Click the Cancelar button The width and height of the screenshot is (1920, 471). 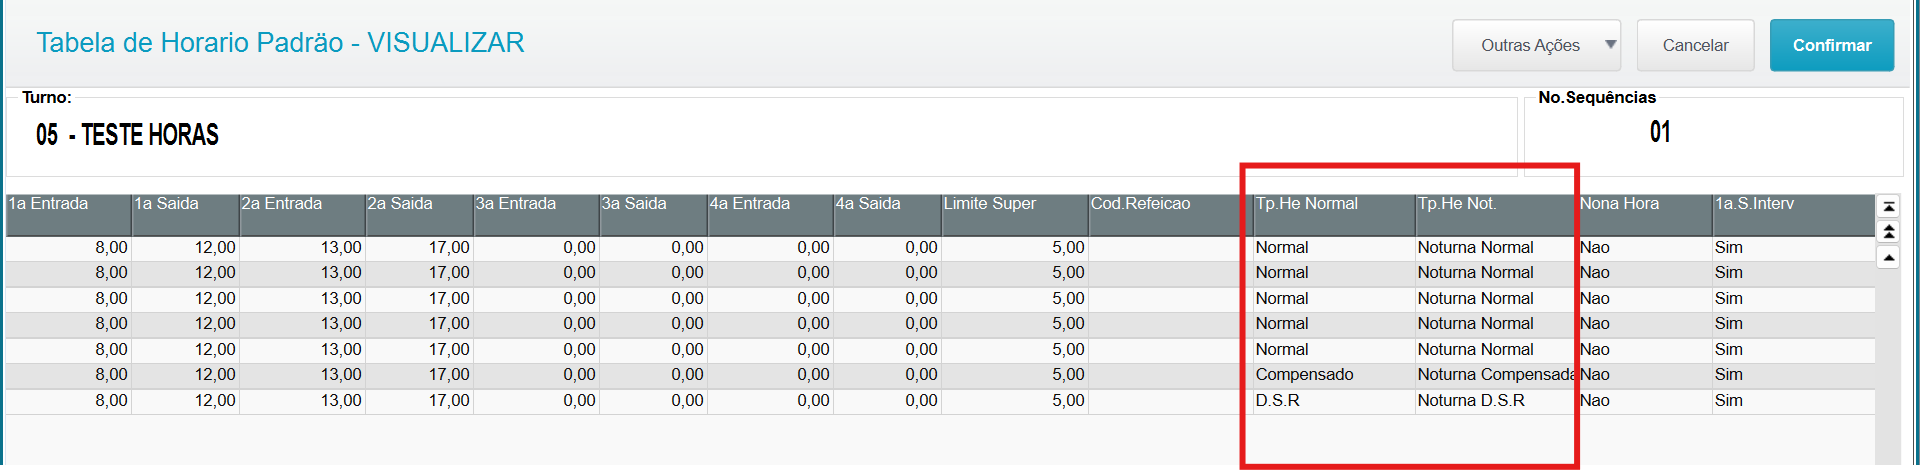coord(1695,45)
